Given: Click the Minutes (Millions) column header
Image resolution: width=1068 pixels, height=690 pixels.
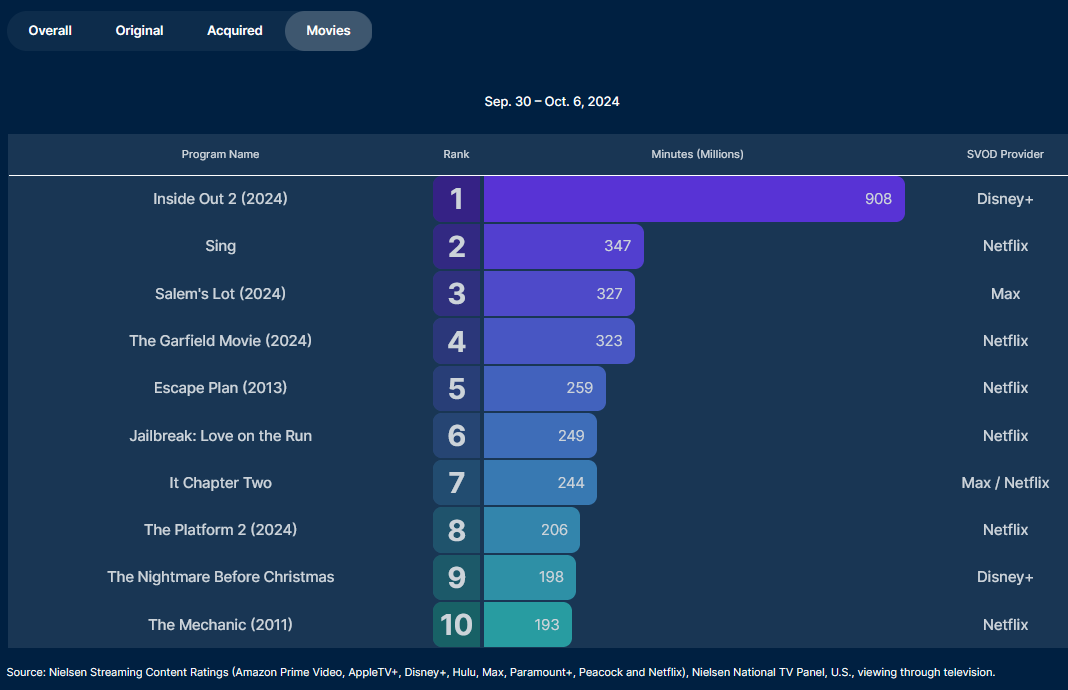Looking at the screenshot, I should pyautogui.click(x=697, y=154).
